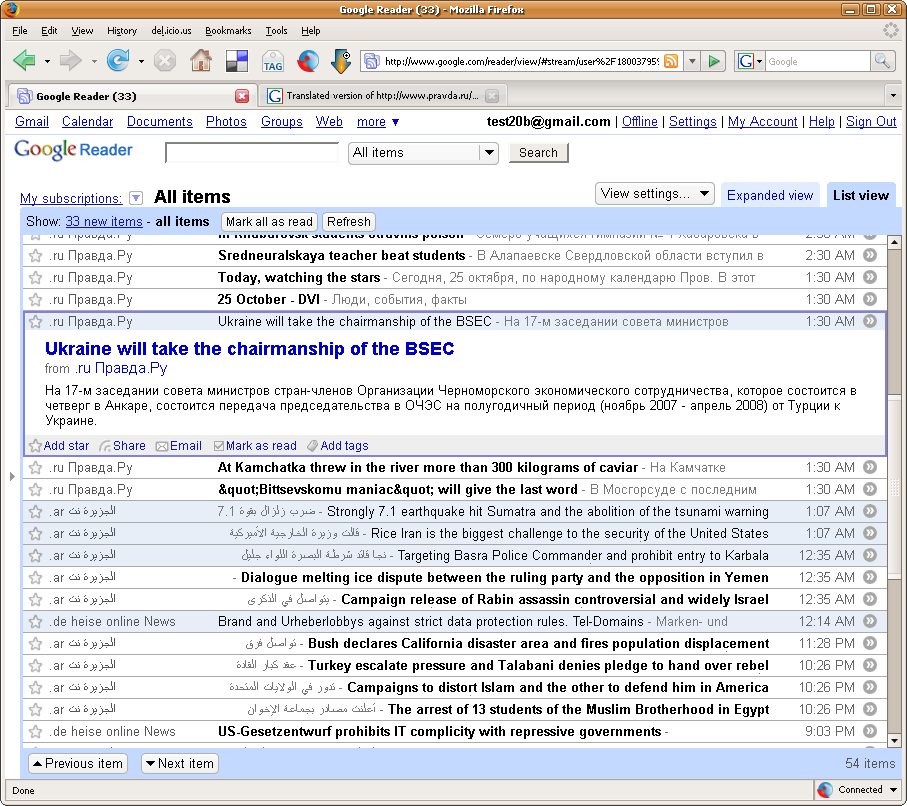Screen dimensions: 907x806
Task: Click the search magnifier icon
Action: [882, 61]
